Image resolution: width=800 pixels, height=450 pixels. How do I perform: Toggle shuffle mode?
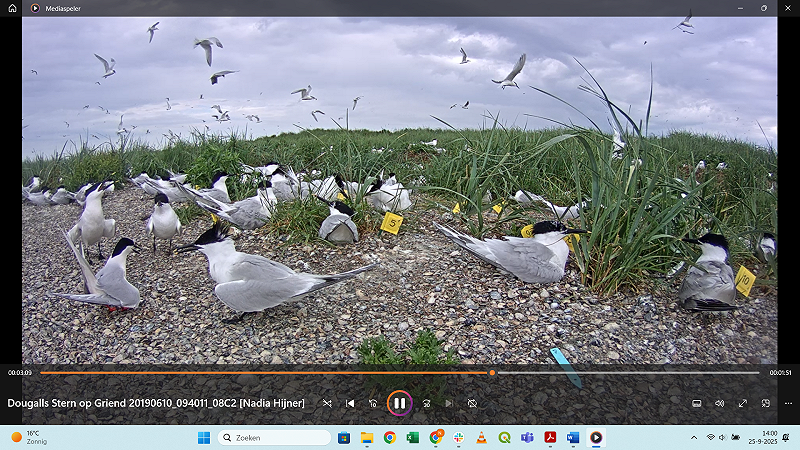tap(327, 403)
